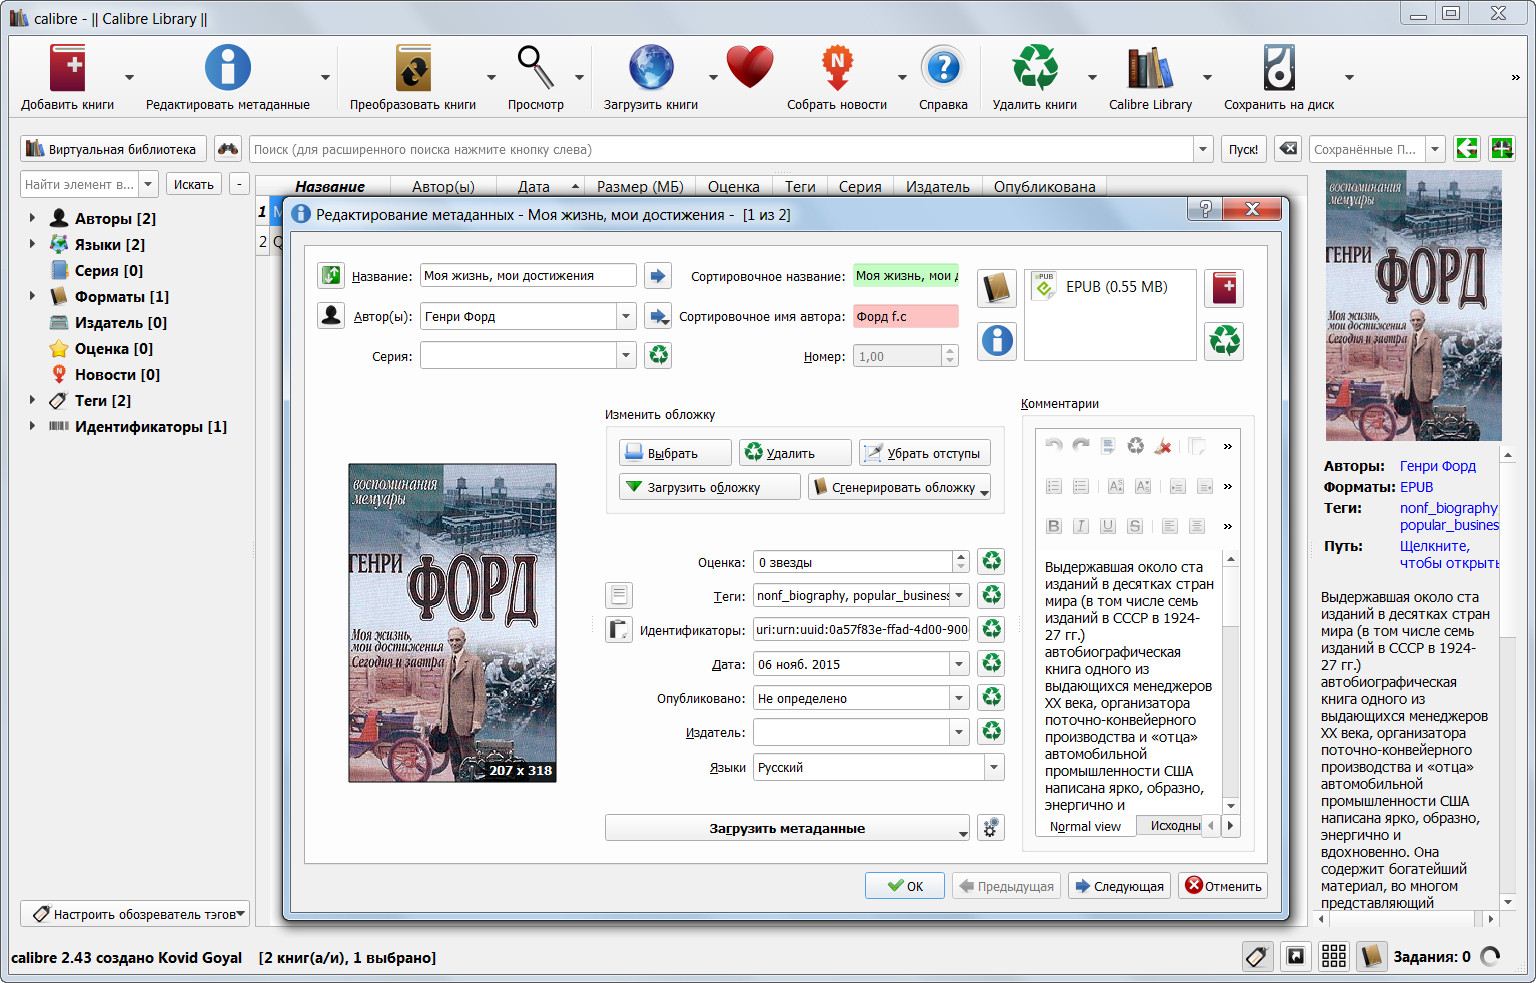Viewport: 1536px width, 983px height.
Task: Click the gear icon beside Загрузить метаданные
Action: click(x=991, y=828)
